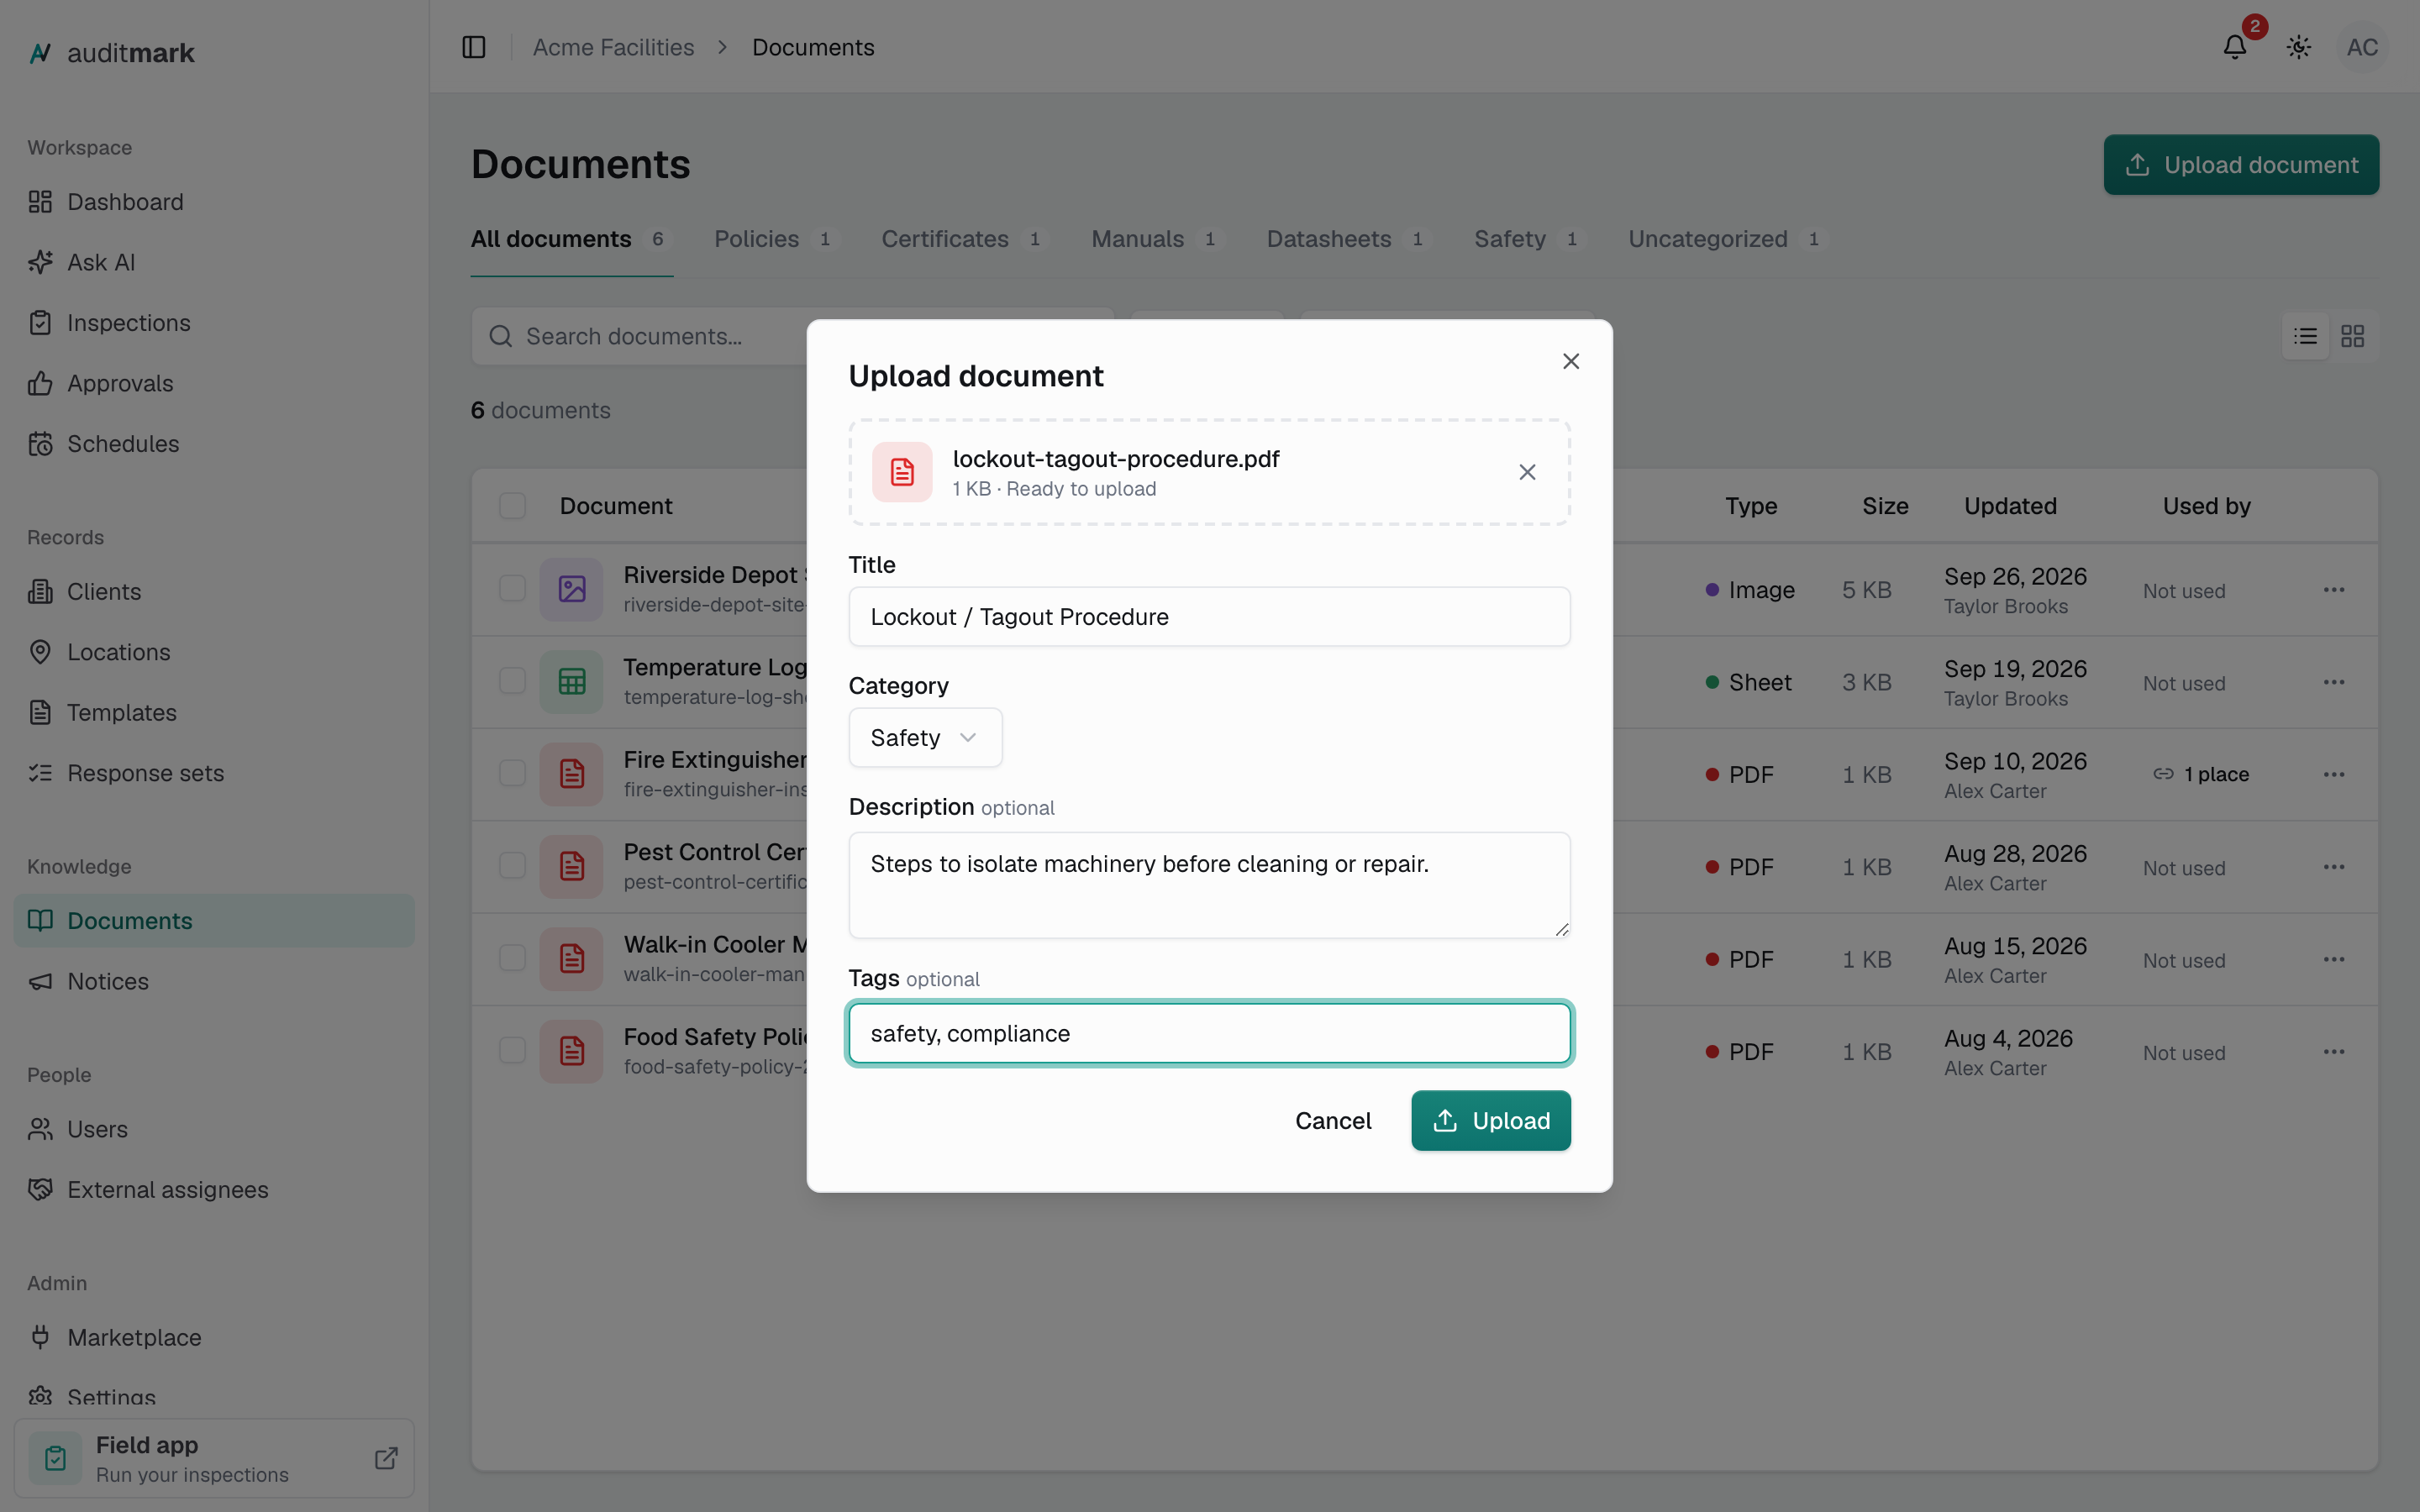Open the row menu for Walk-in Cooler
2420x1512 pixels.
(x=2334, y=959)
